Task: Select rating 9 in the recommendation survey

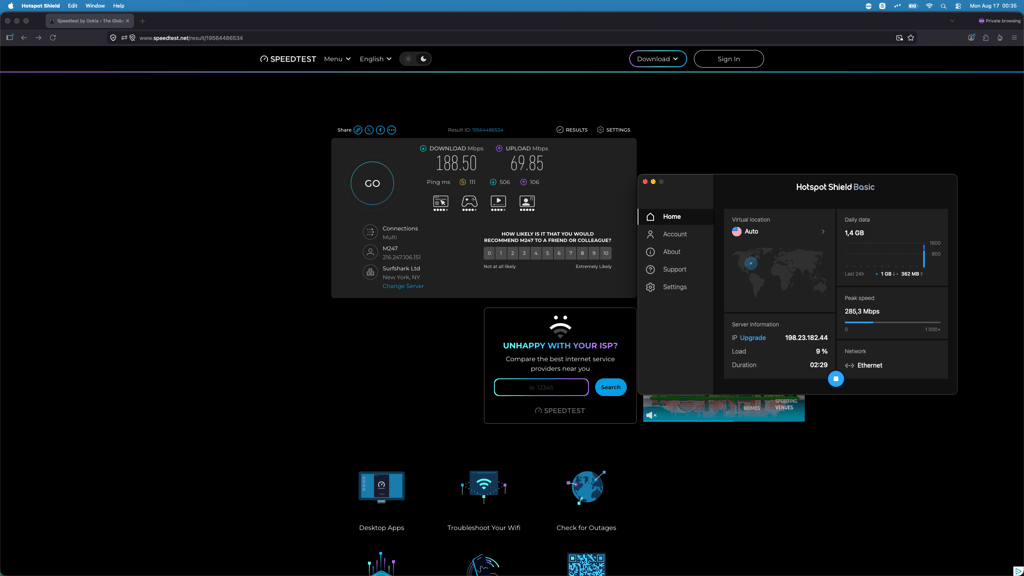Action: [x=594, y=253]
